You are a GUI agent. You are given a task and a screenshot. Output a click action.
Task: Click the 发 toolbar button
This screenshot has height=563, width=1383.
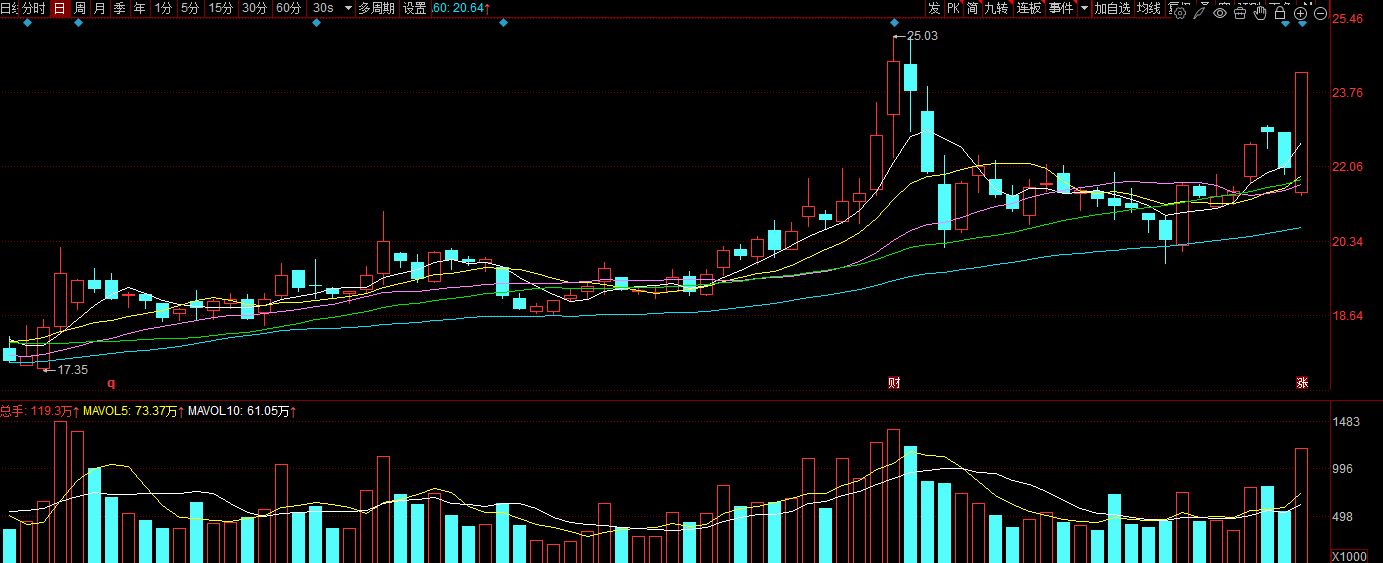(x=934, y=8)
